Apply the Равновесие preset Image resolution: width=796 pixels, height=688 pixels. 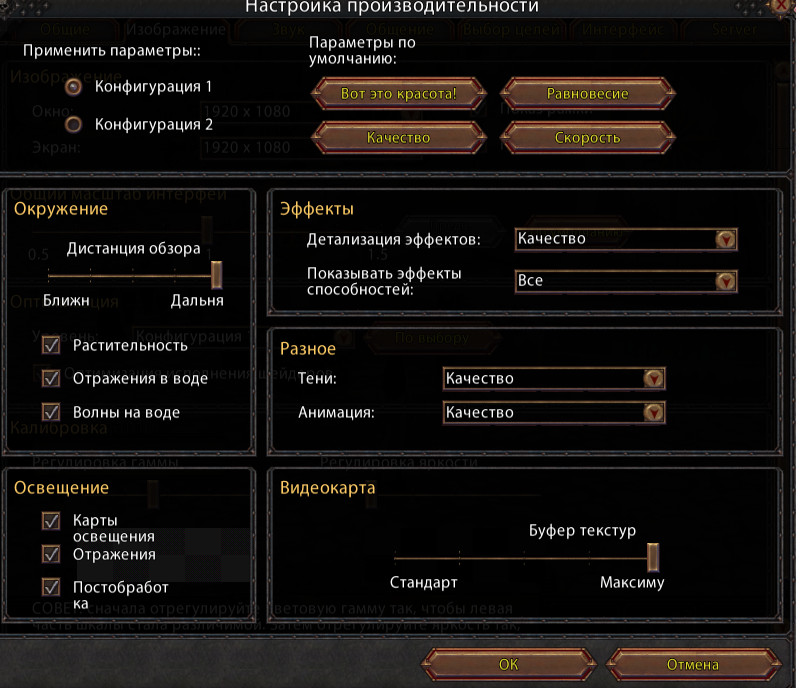(587, 94)
